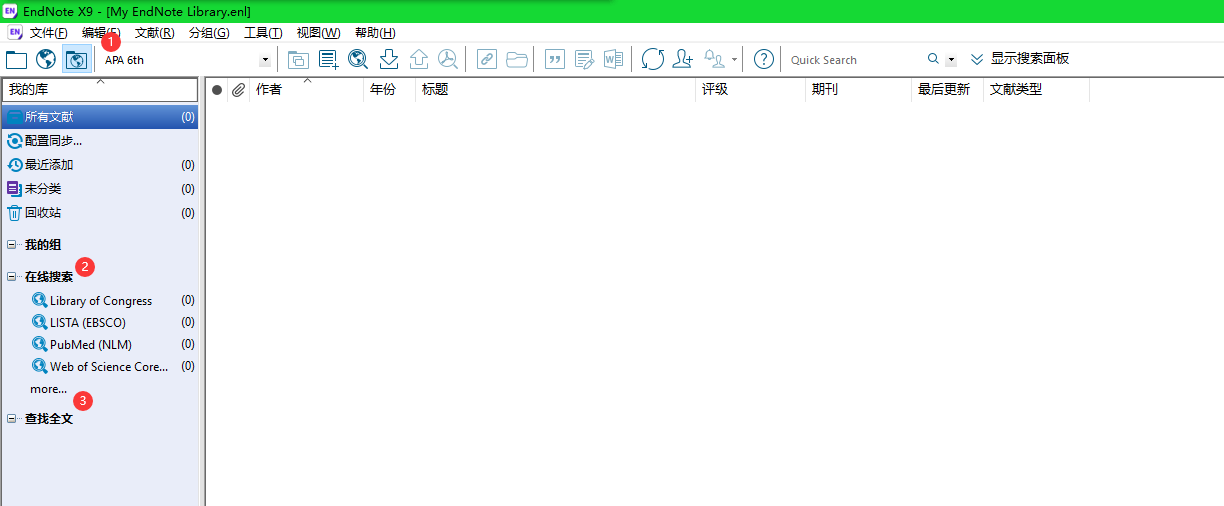Select 未分类 group
The width and height of the screenshot is (1224, 506).
tap(100, 189)
